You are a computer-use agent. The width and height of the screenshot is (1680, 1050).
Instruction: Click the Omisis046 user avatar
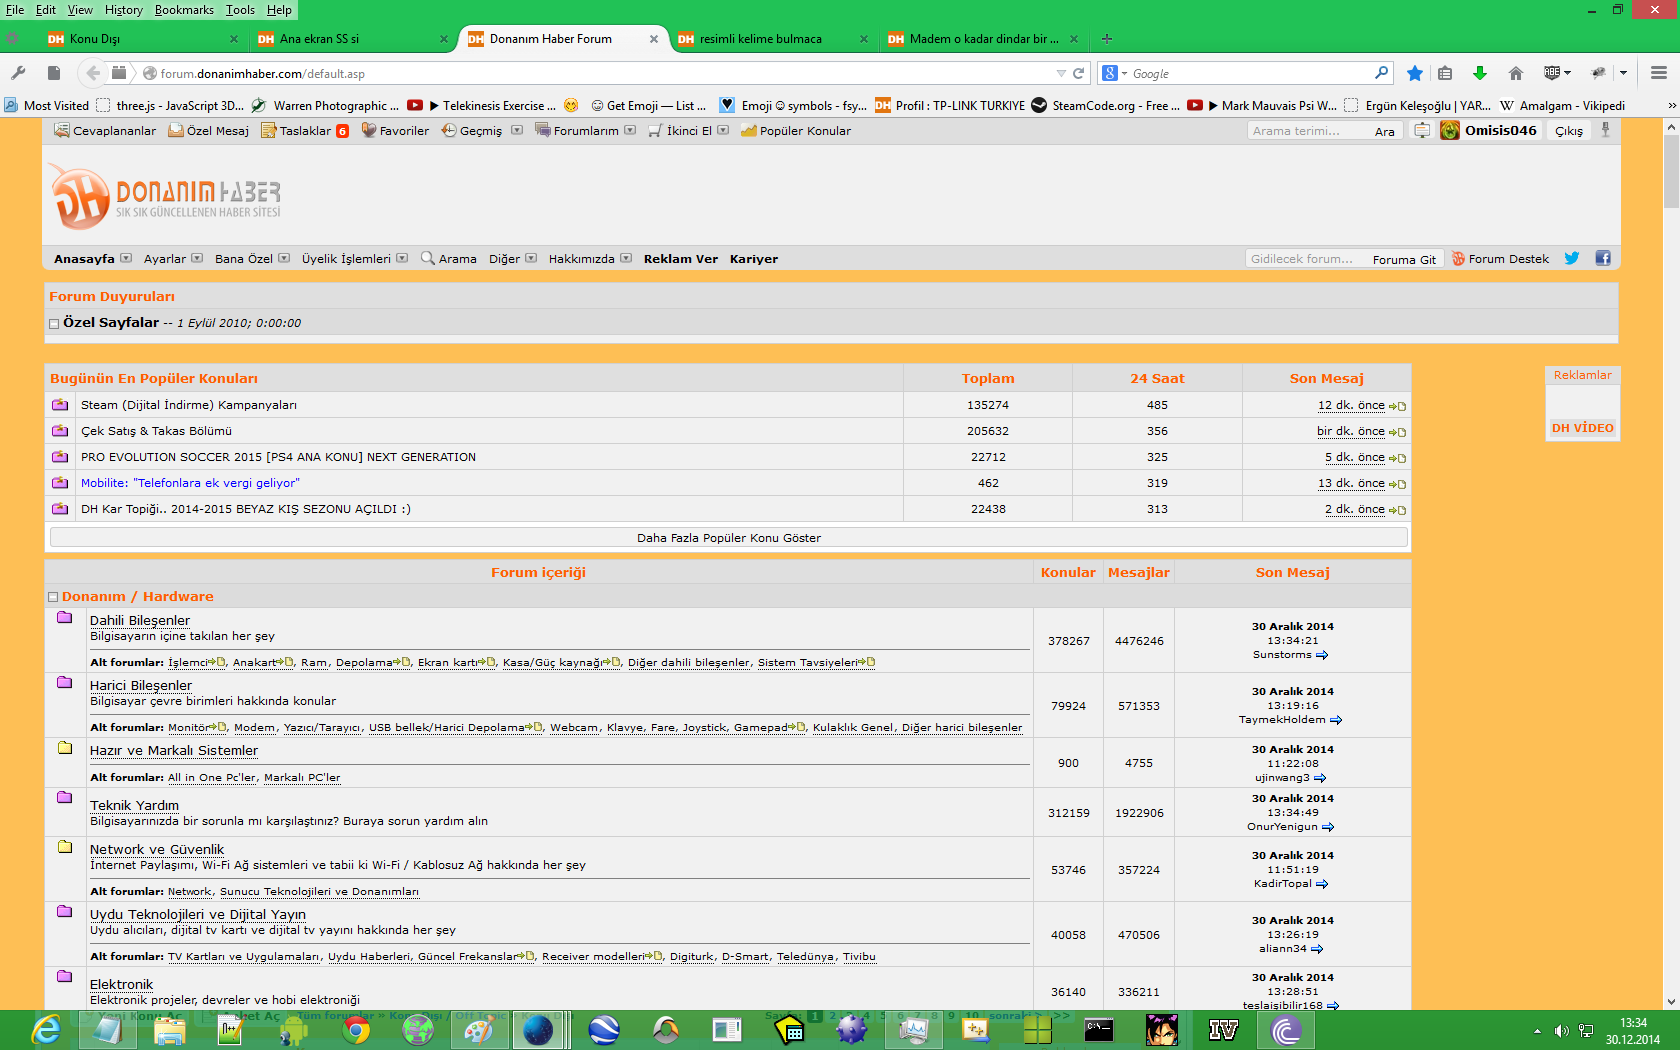[x=1450, y=131]
